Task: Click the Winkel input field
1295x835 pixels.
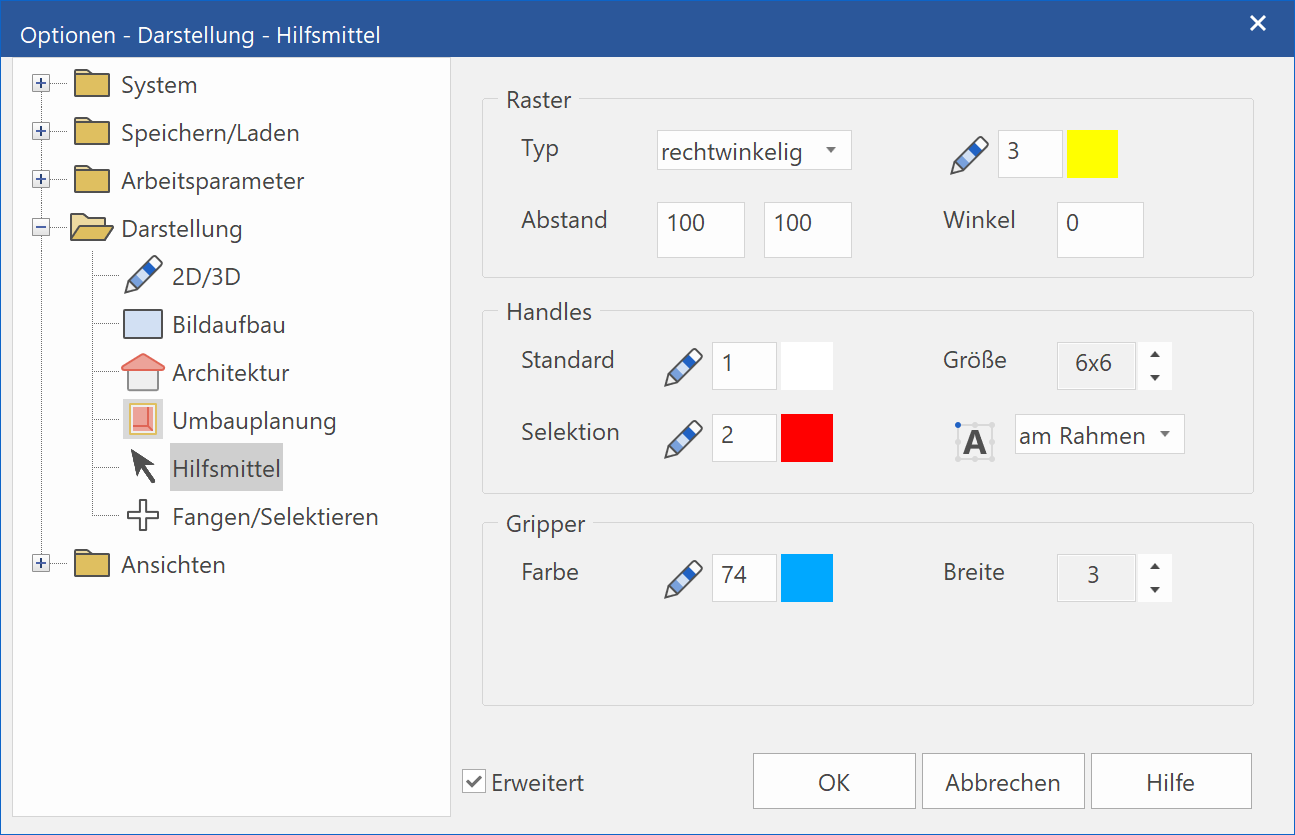Action: 1100,229
